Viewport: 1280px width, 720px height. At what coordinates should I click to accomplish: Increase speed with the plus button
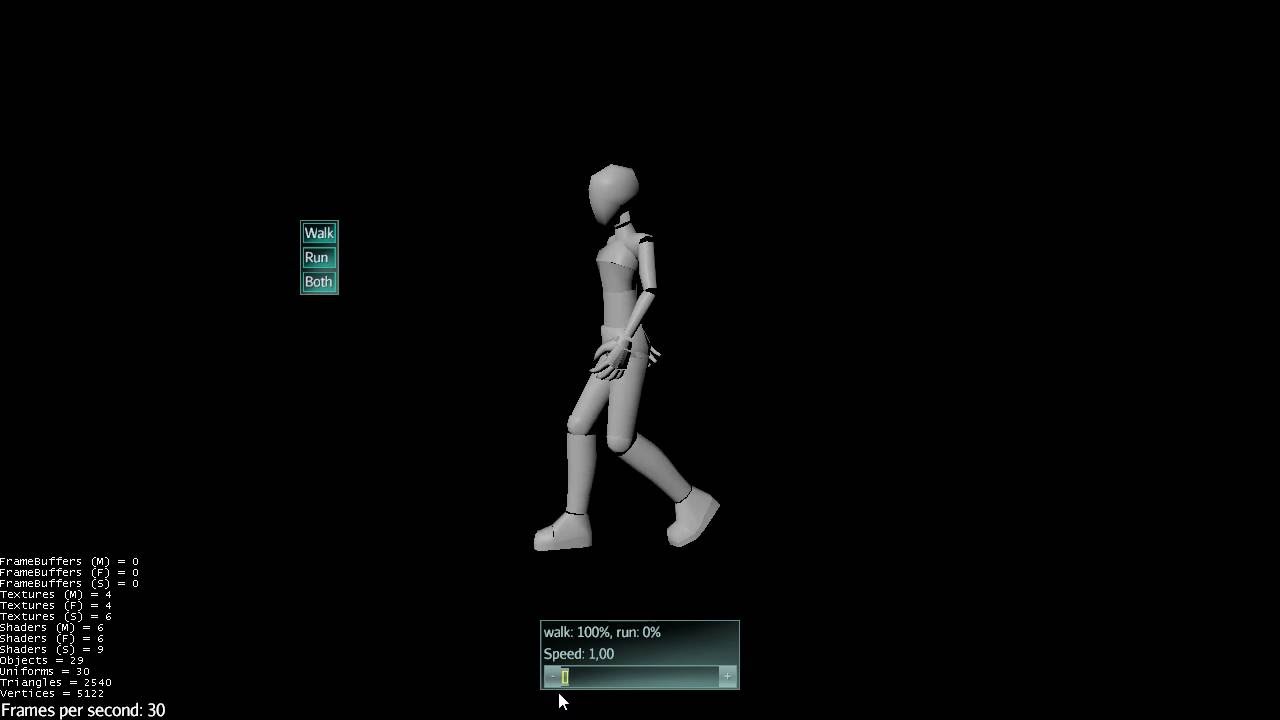point(727,677)
